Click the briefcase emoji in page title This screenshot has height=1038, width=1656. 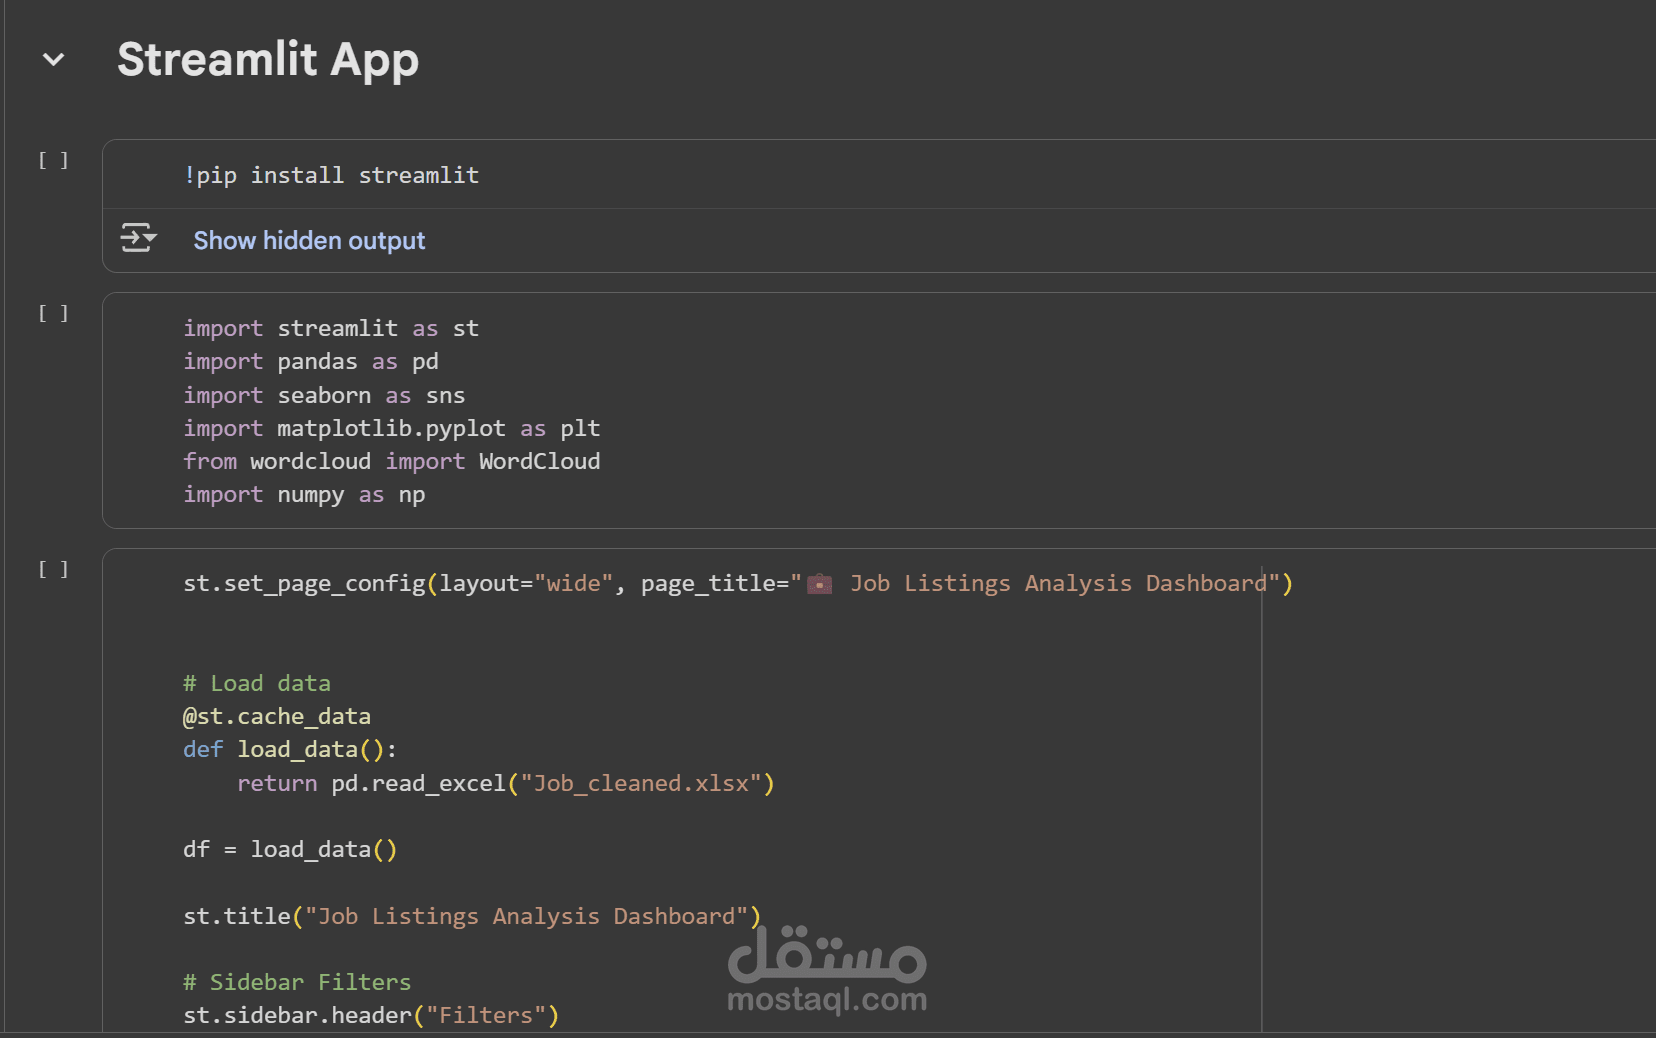pyautogui.click(x=820, y=584)
